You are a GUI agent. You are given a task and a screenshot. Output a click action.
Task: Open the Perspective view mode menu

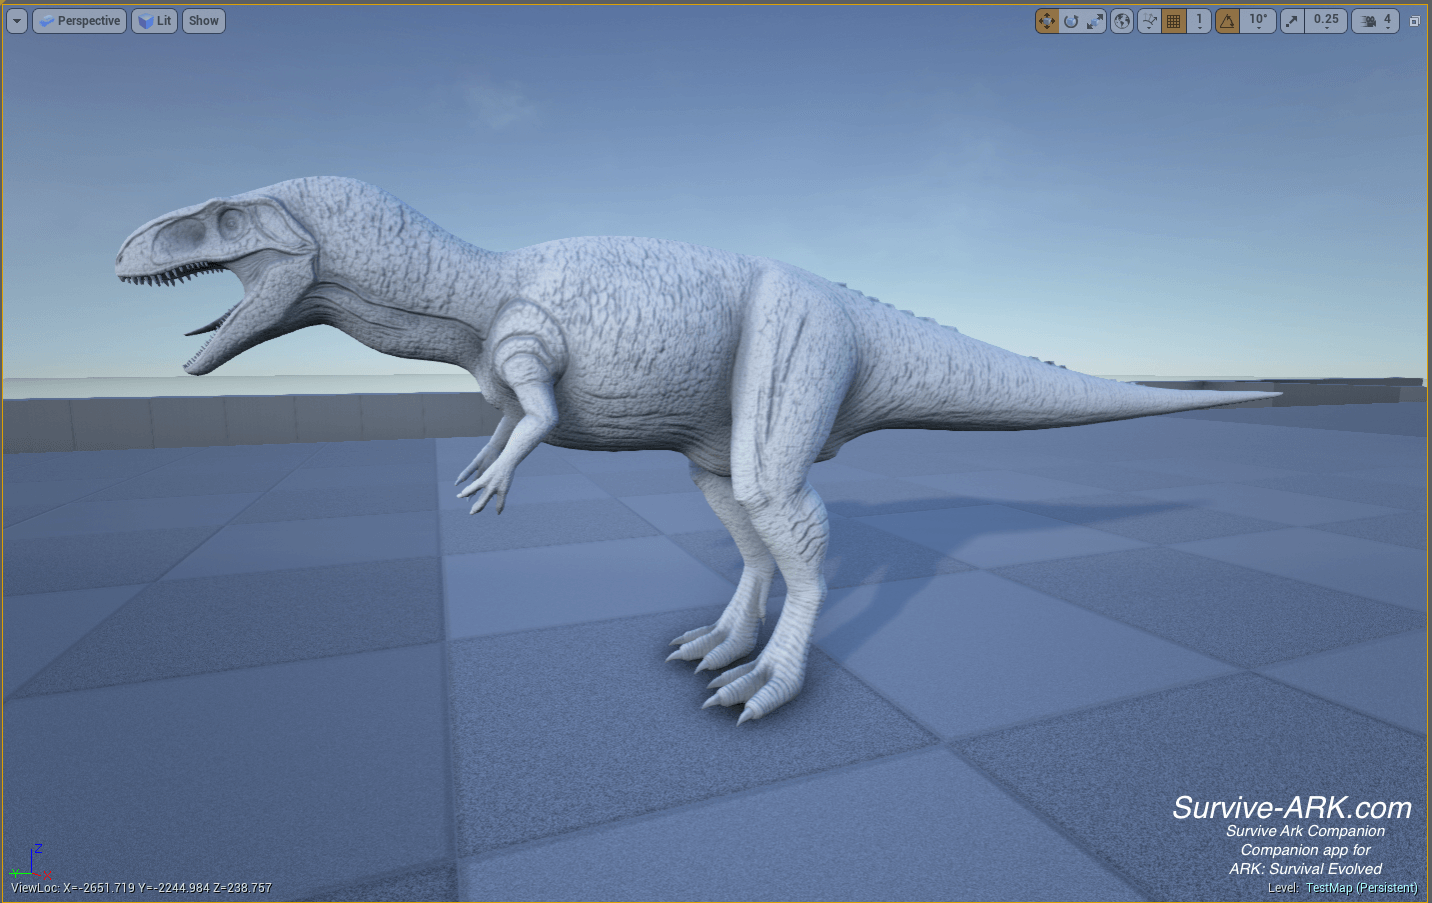click(80, 21)
